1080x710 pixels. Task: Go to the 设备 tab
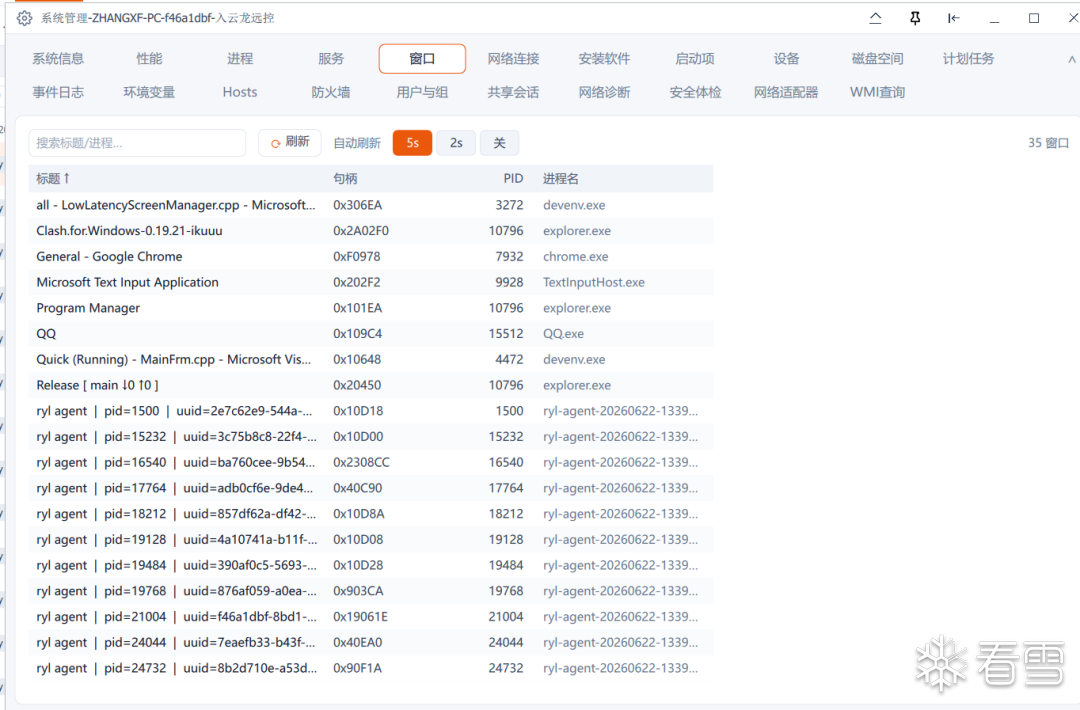pyautogui.click(x=786, y=59)
